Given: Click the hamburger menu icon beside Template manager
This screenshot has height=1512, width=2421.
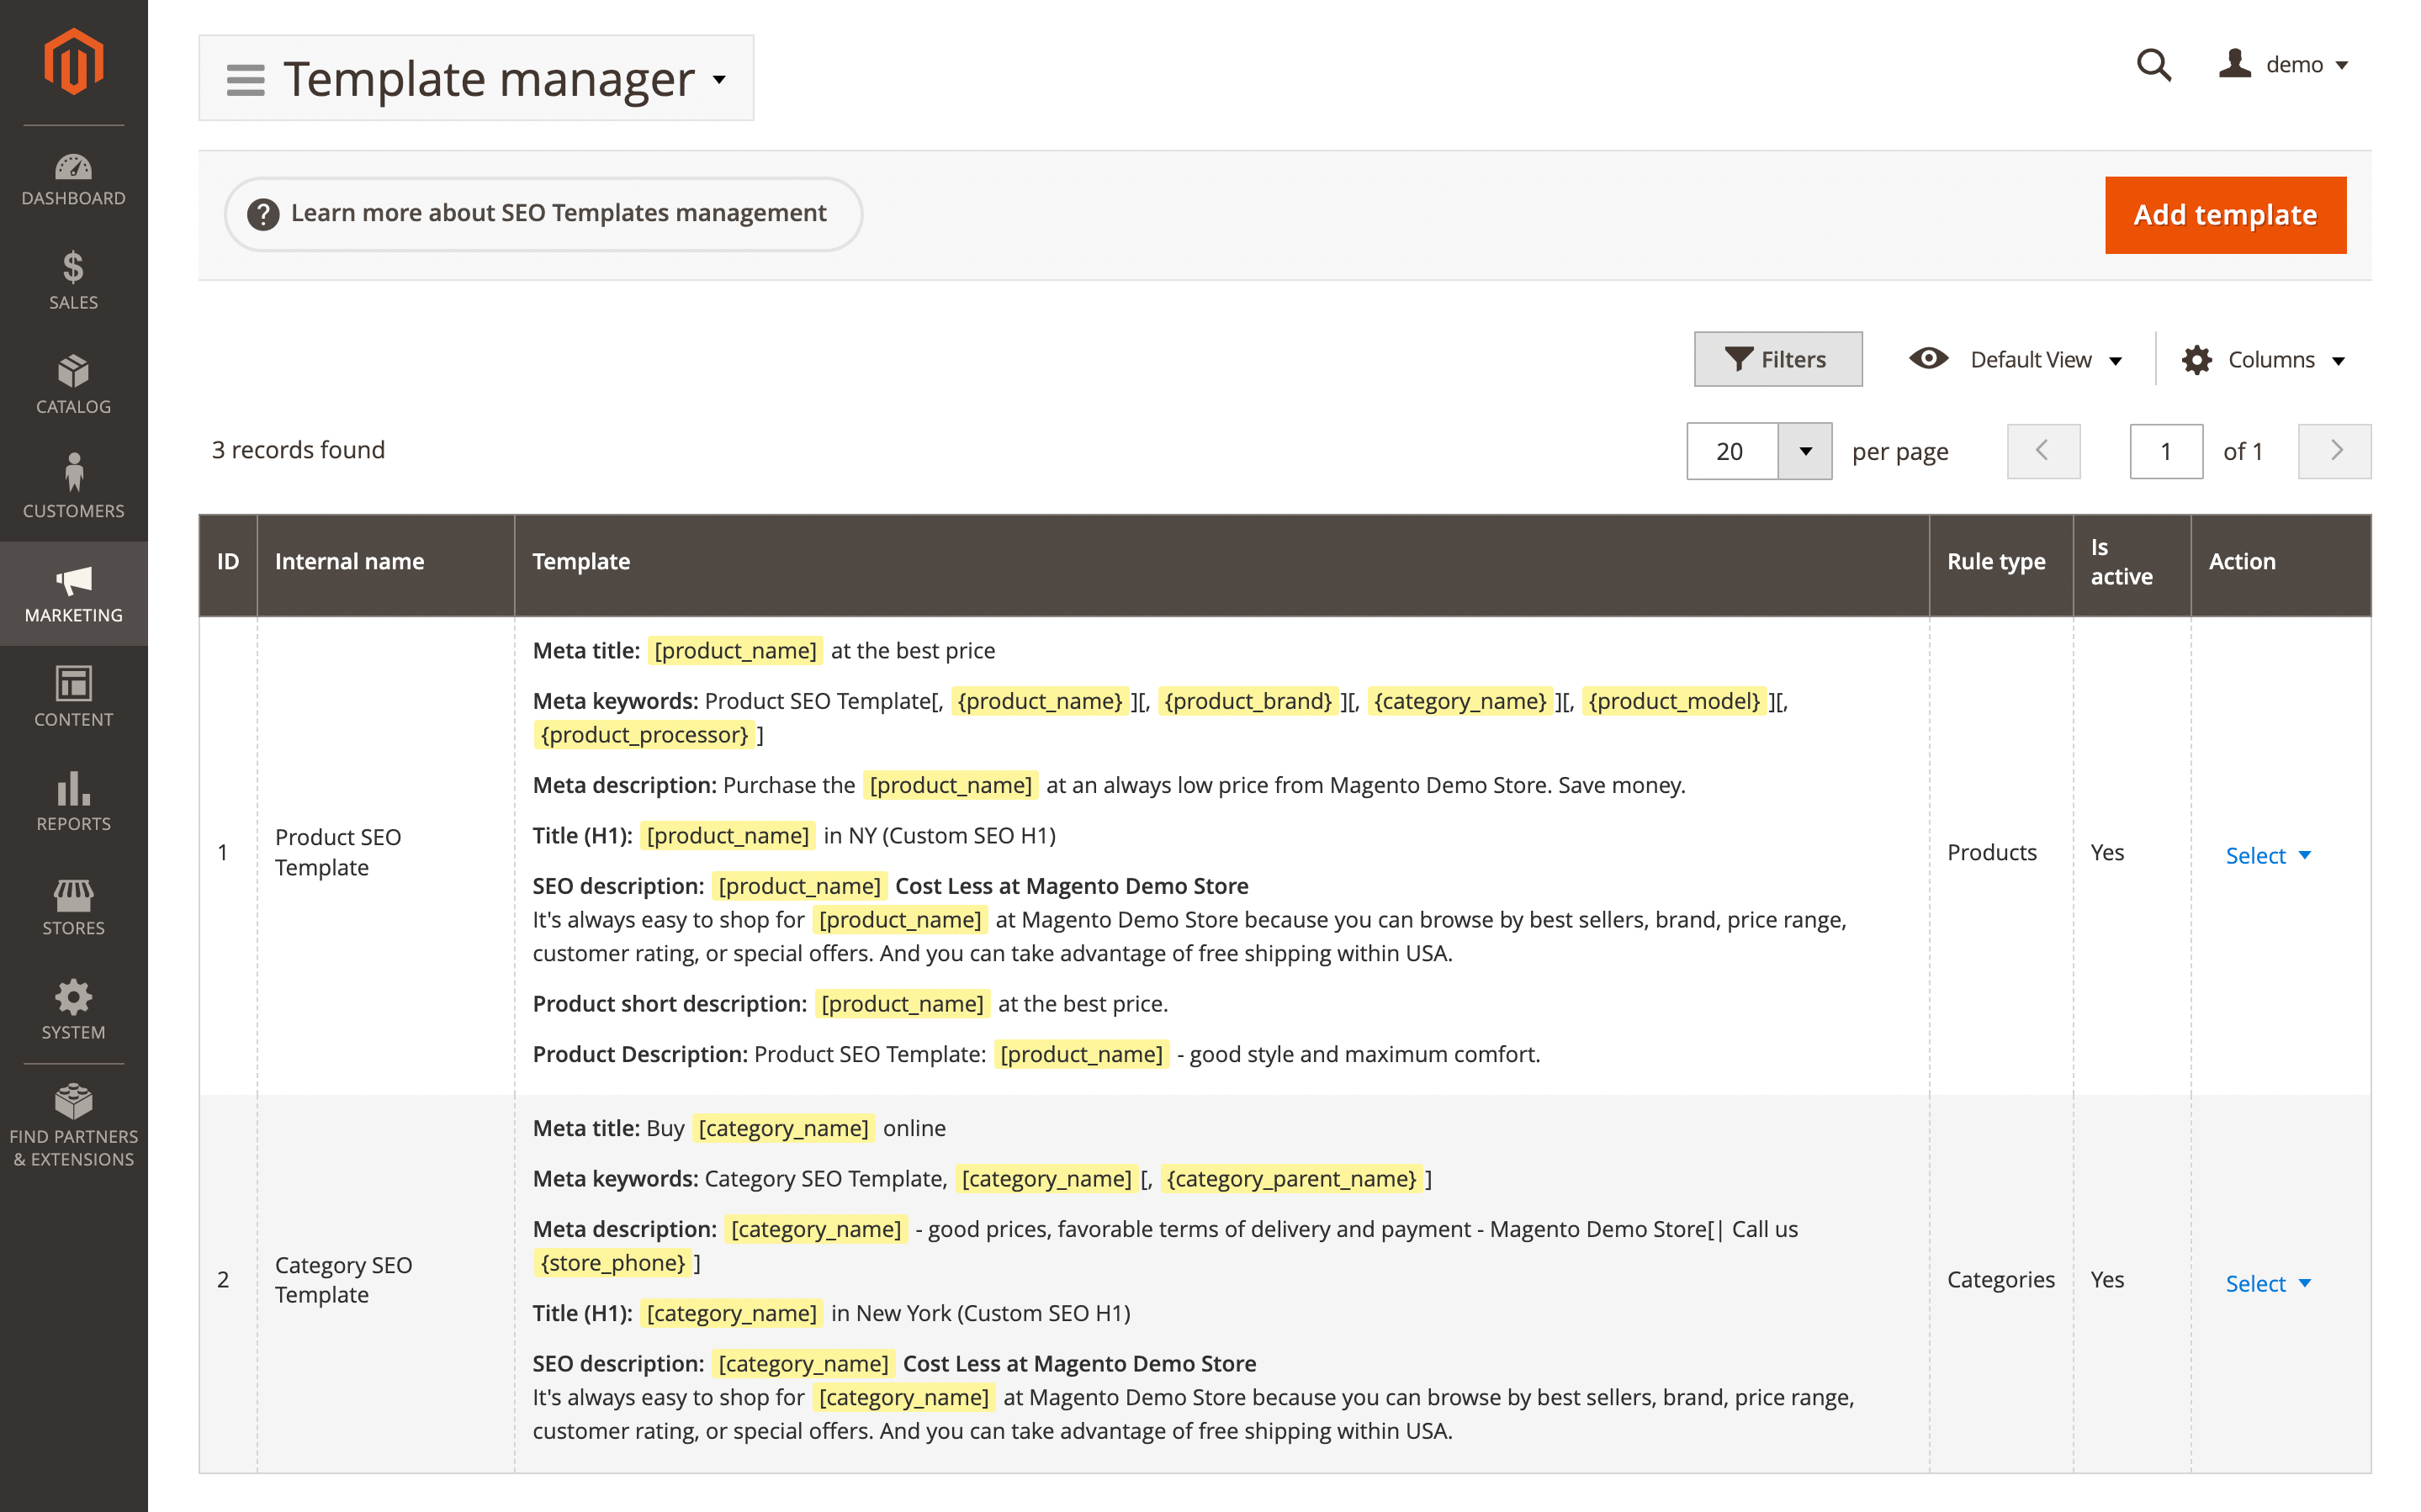Looking at the screenshot, I should [245, 79].
